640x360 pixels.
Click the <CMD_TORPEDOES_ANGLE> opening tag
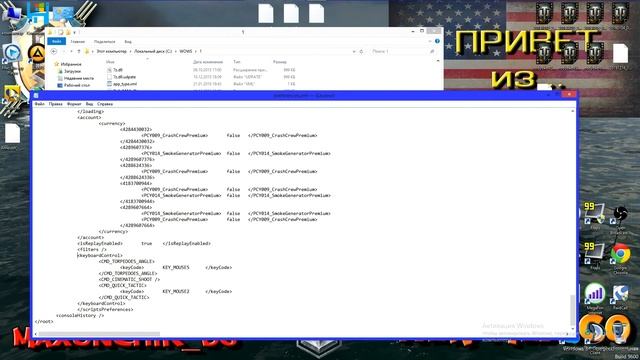(127, 261)
